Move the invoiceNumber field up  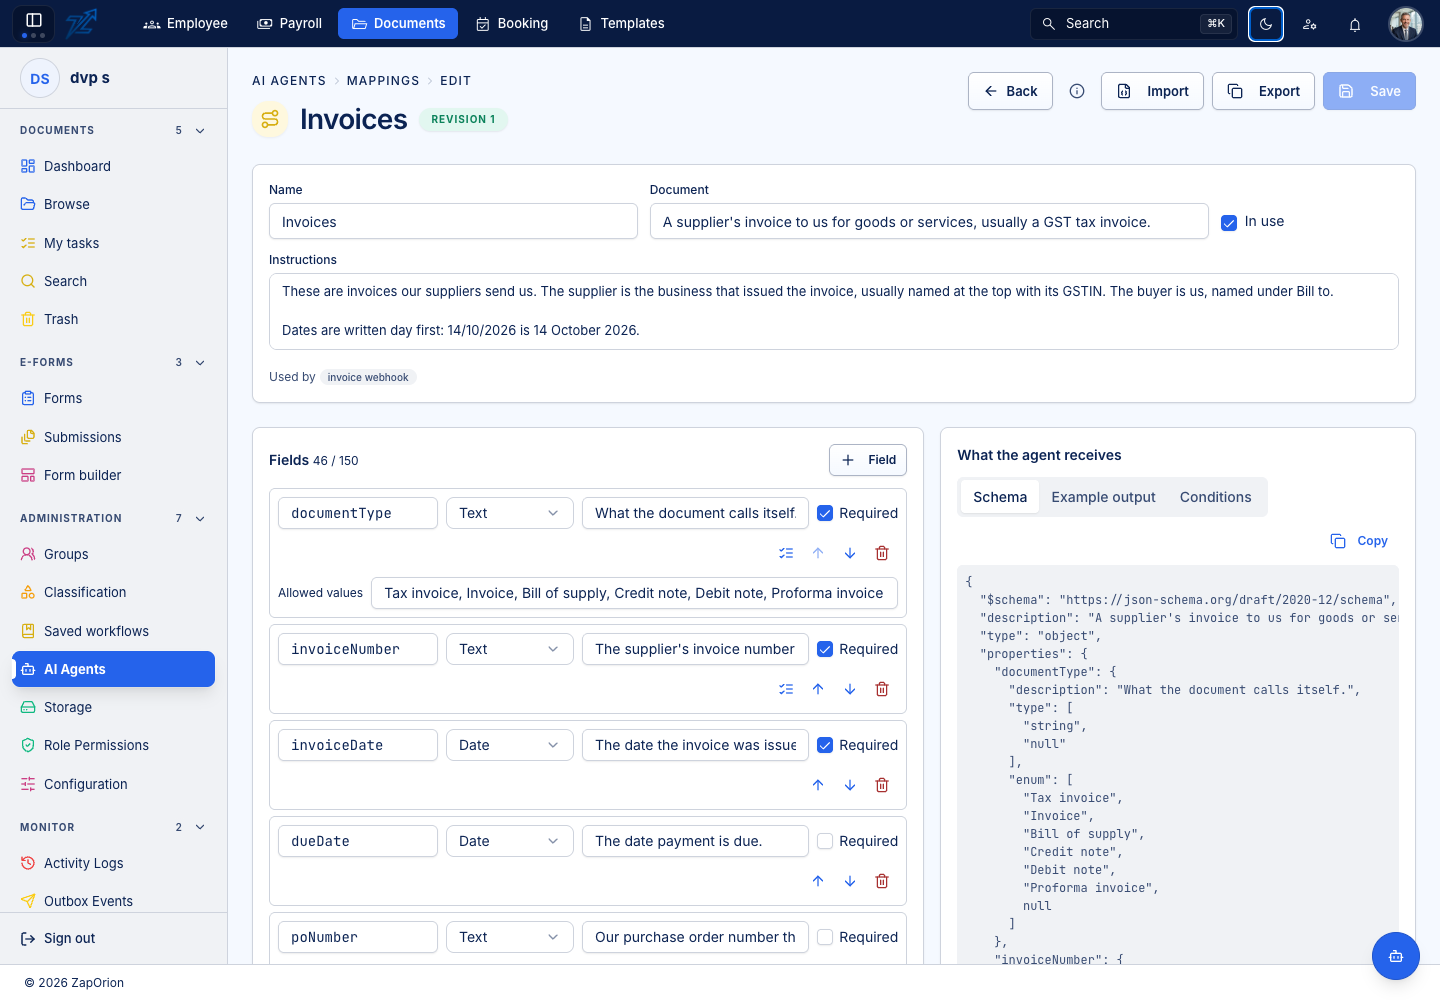point(818,689)
